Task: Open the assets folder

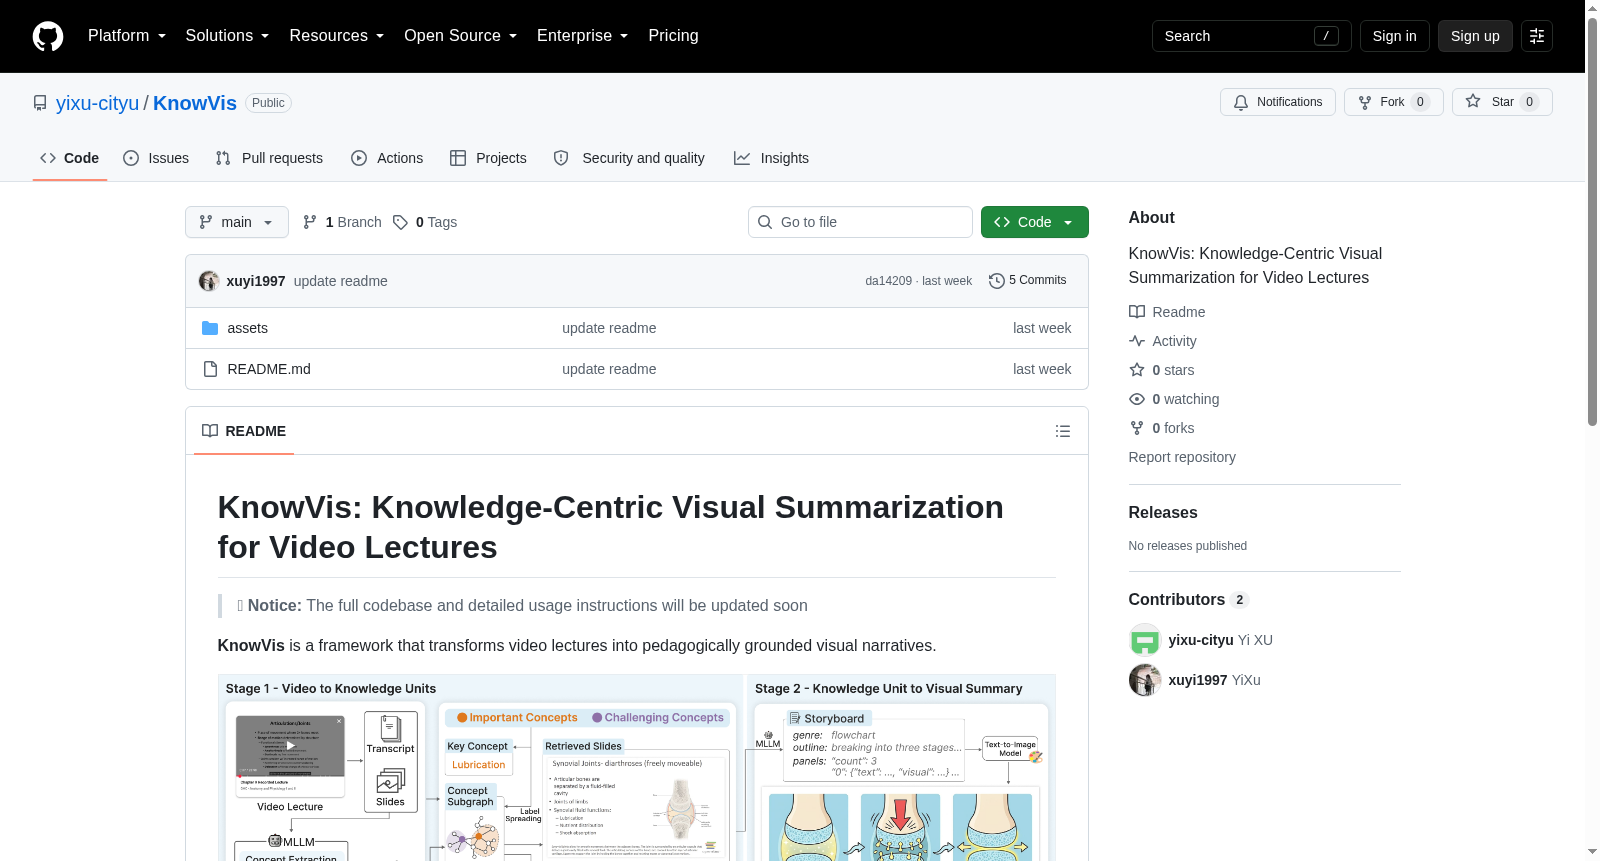Action: click(x=248, y=328)
